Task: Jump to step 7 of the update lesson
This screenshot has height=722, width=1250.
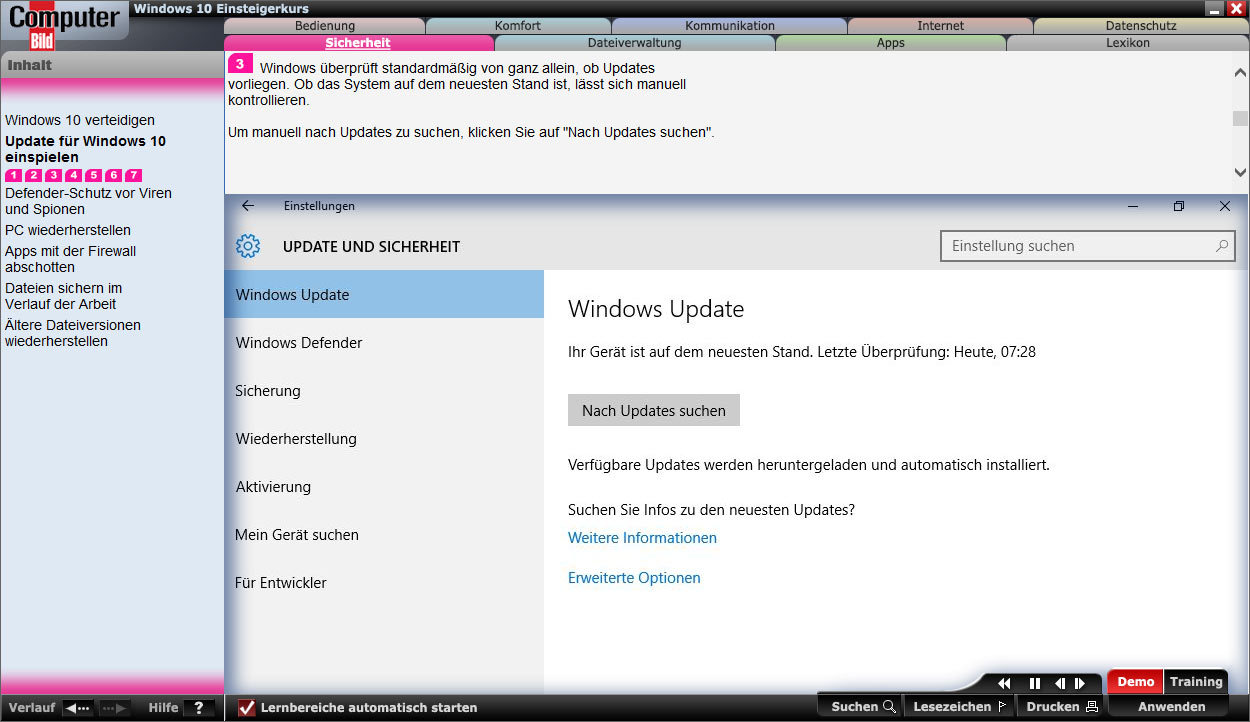Action: click(x=133, y=175)
